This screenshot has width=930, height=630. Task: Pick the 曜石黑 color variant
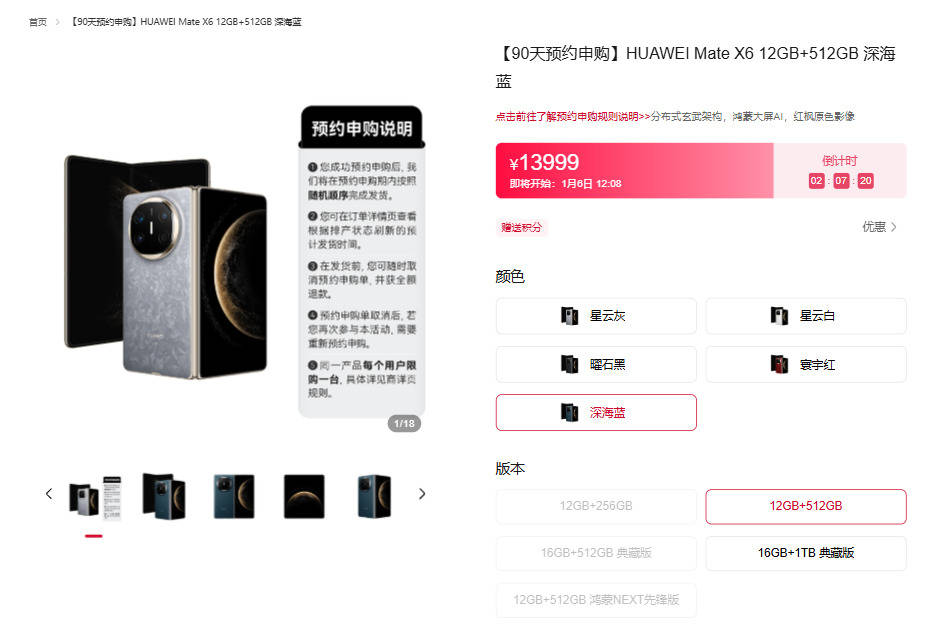click(x=595, y=364)
